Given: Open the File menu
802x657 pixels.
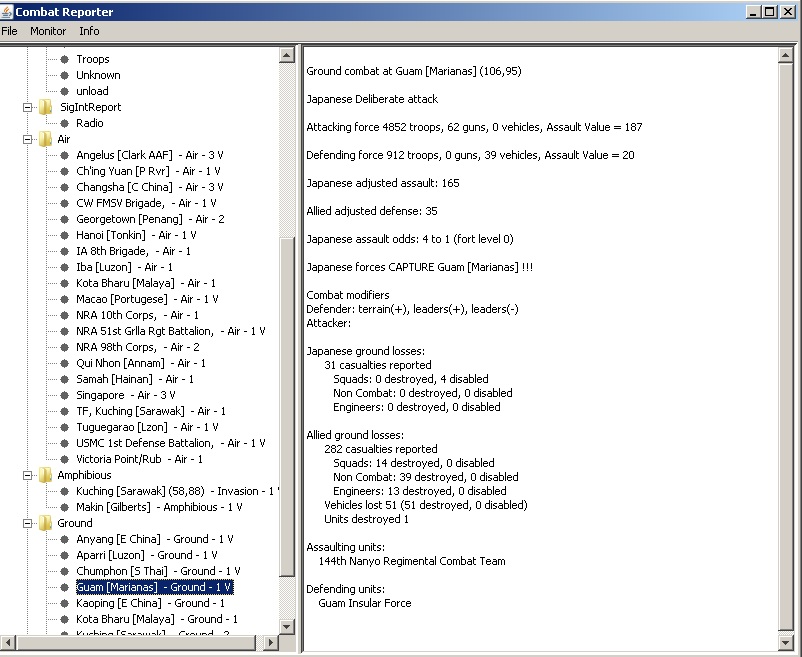Looking at the screenshot, I should 9,31.
